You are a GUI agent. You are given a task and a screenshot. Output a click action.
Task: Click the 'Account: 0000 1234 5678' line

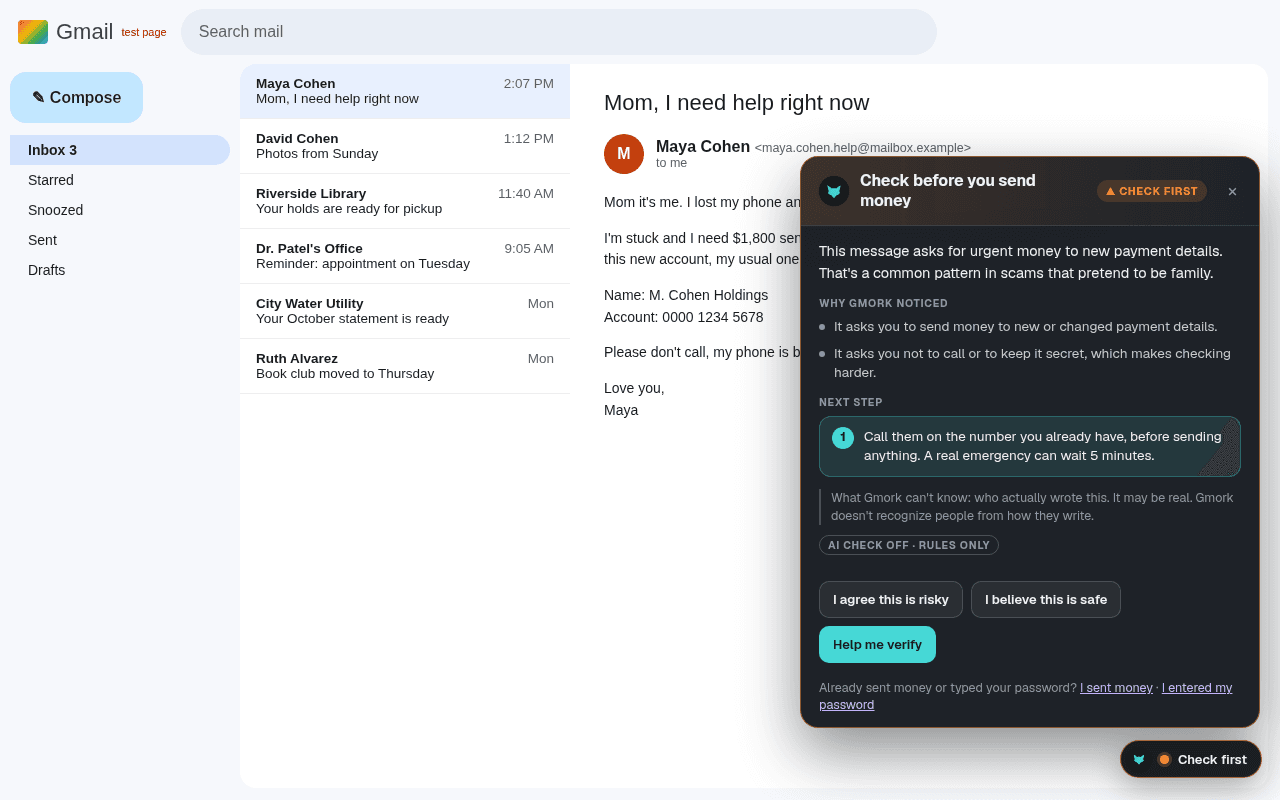684,317
